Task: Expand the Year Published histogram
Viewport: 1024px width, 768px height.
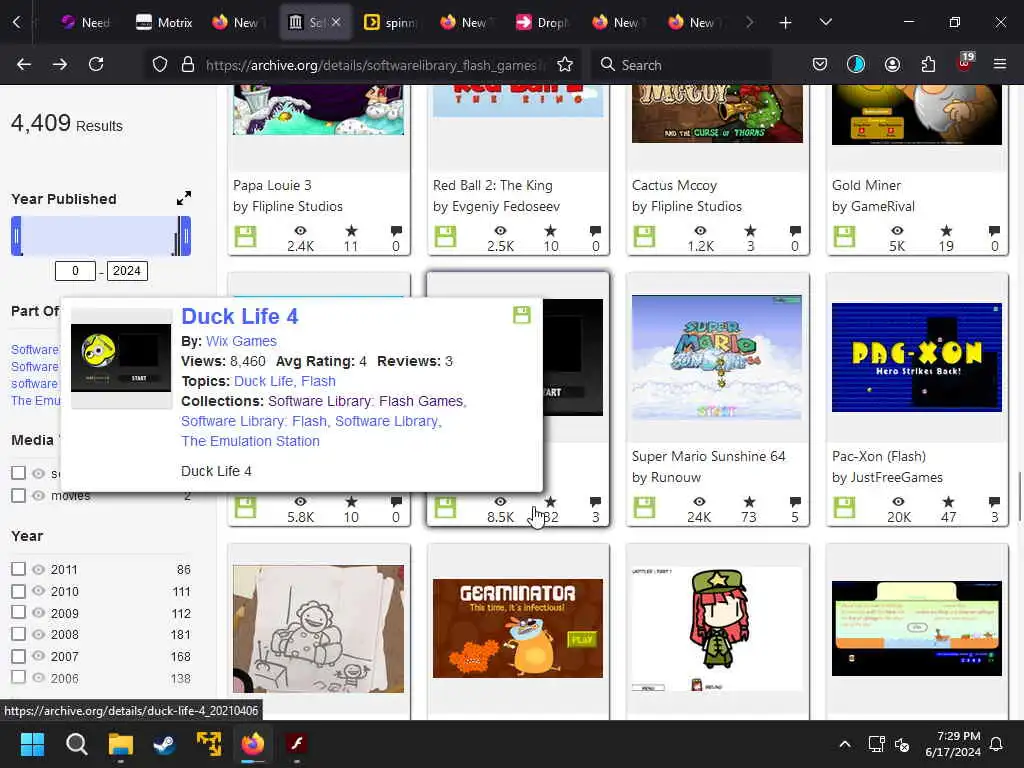Action: pos(184,198)
